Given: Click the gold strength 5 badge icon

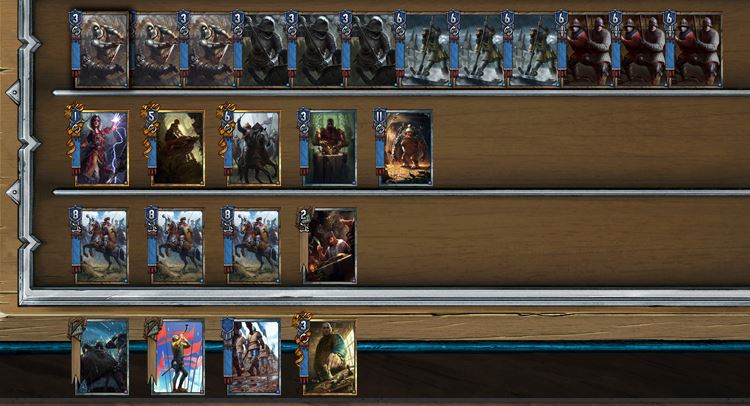Looking at the screenshot, I should [150, 115].
